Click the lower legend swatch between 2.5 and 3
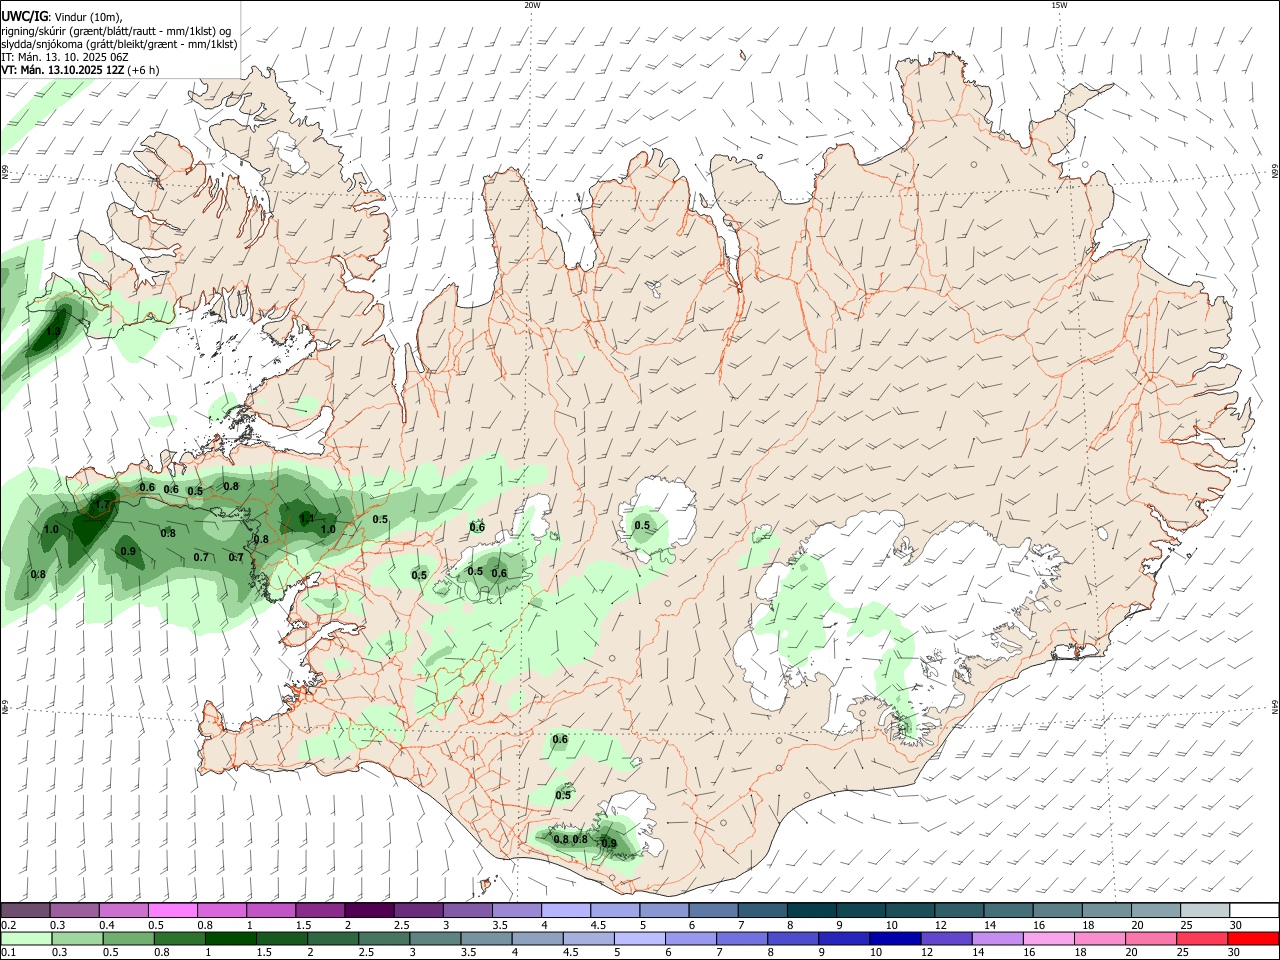This screenshot has height=960, width=1280. pos(385,939)
